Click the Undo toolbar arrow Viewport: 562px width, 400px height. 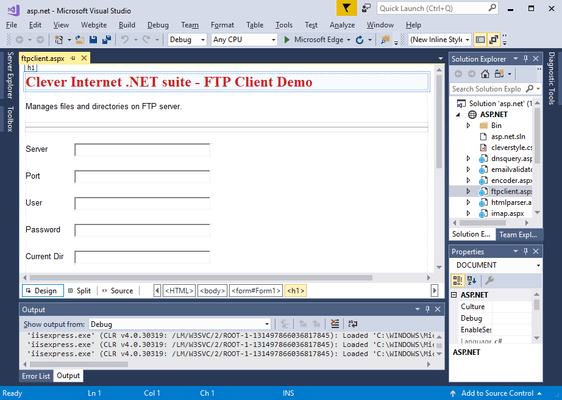click(x=125, y=40)
